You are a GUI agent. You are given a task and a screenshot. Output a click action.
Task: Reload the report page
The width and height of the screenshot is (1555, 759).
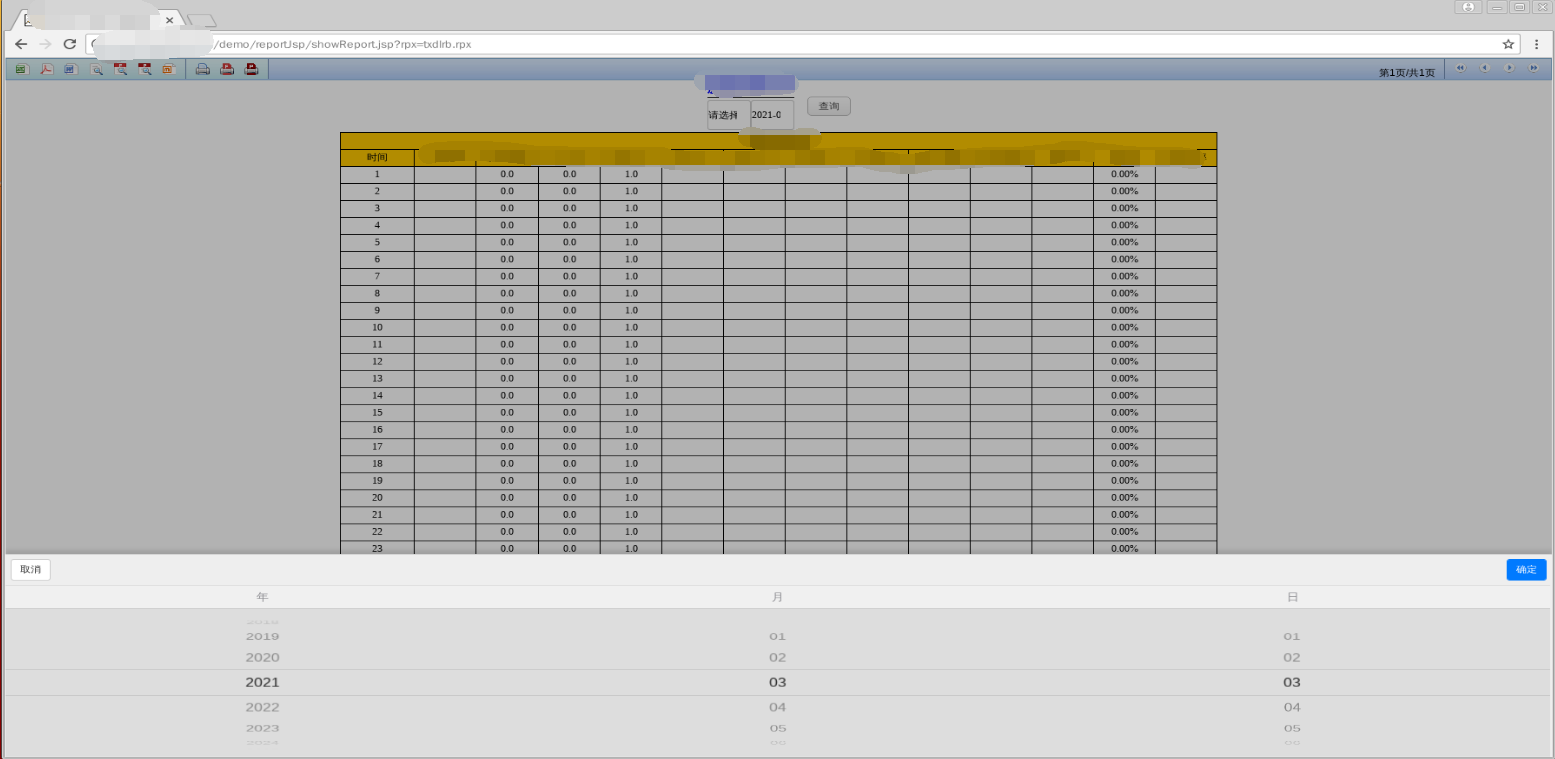70,44
